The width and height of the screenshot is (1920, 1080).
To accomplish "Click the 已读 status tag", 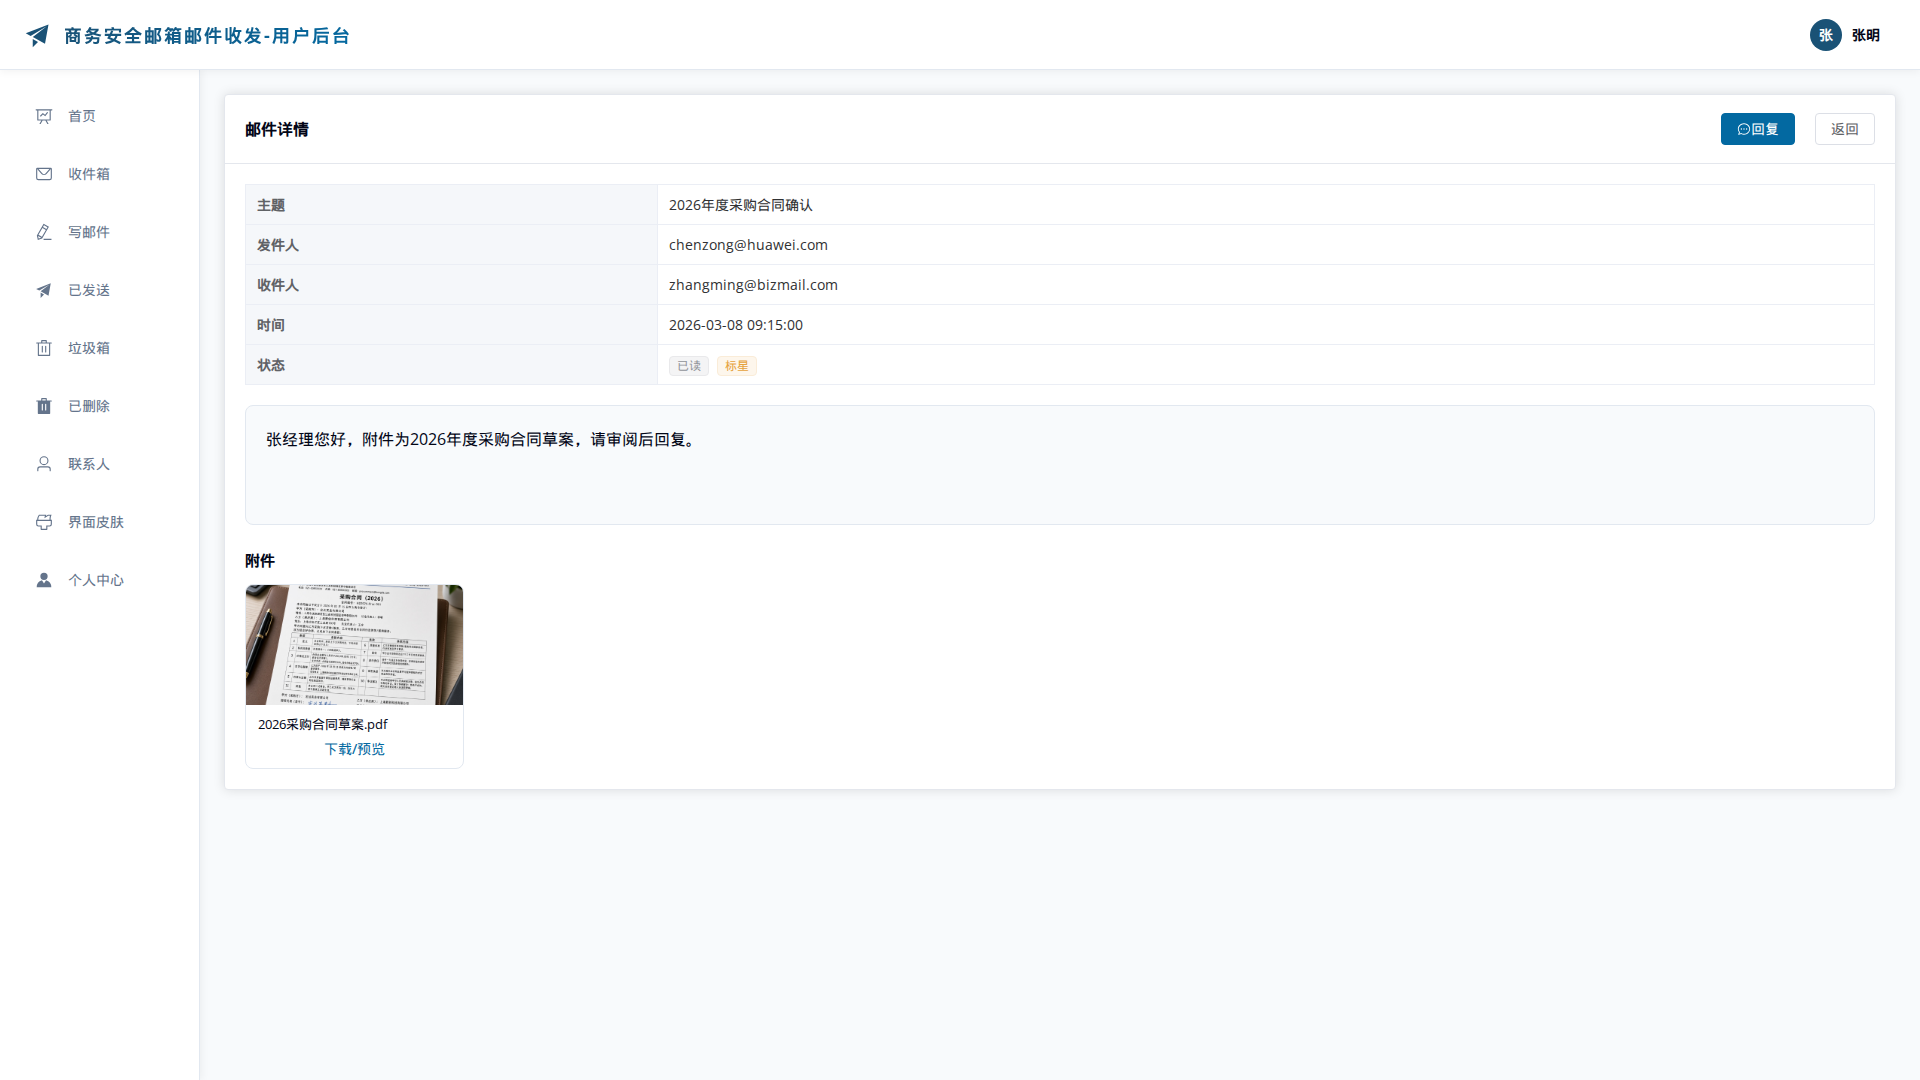I will click(689, 366).
